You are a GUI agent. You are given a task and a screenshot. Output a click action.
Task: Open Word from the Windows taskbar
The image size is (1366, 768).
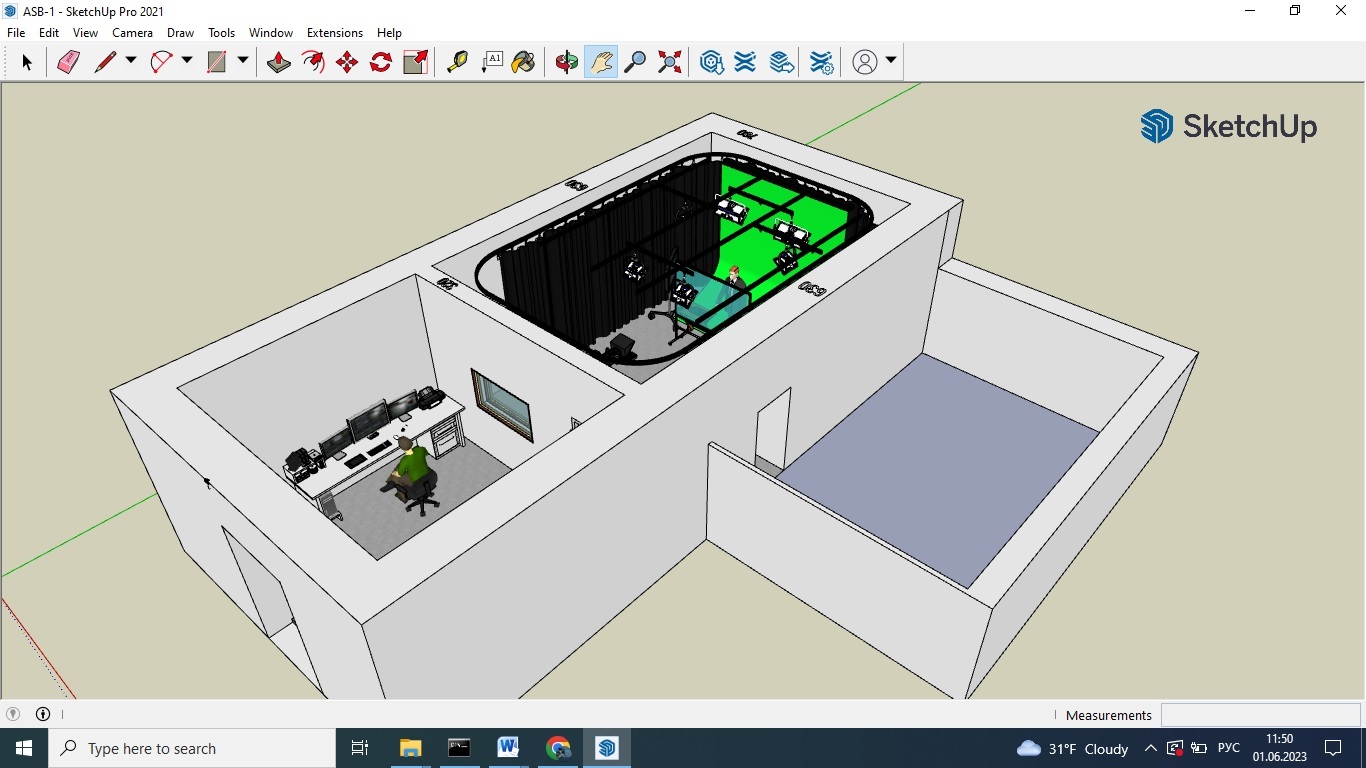coord(508,748)
